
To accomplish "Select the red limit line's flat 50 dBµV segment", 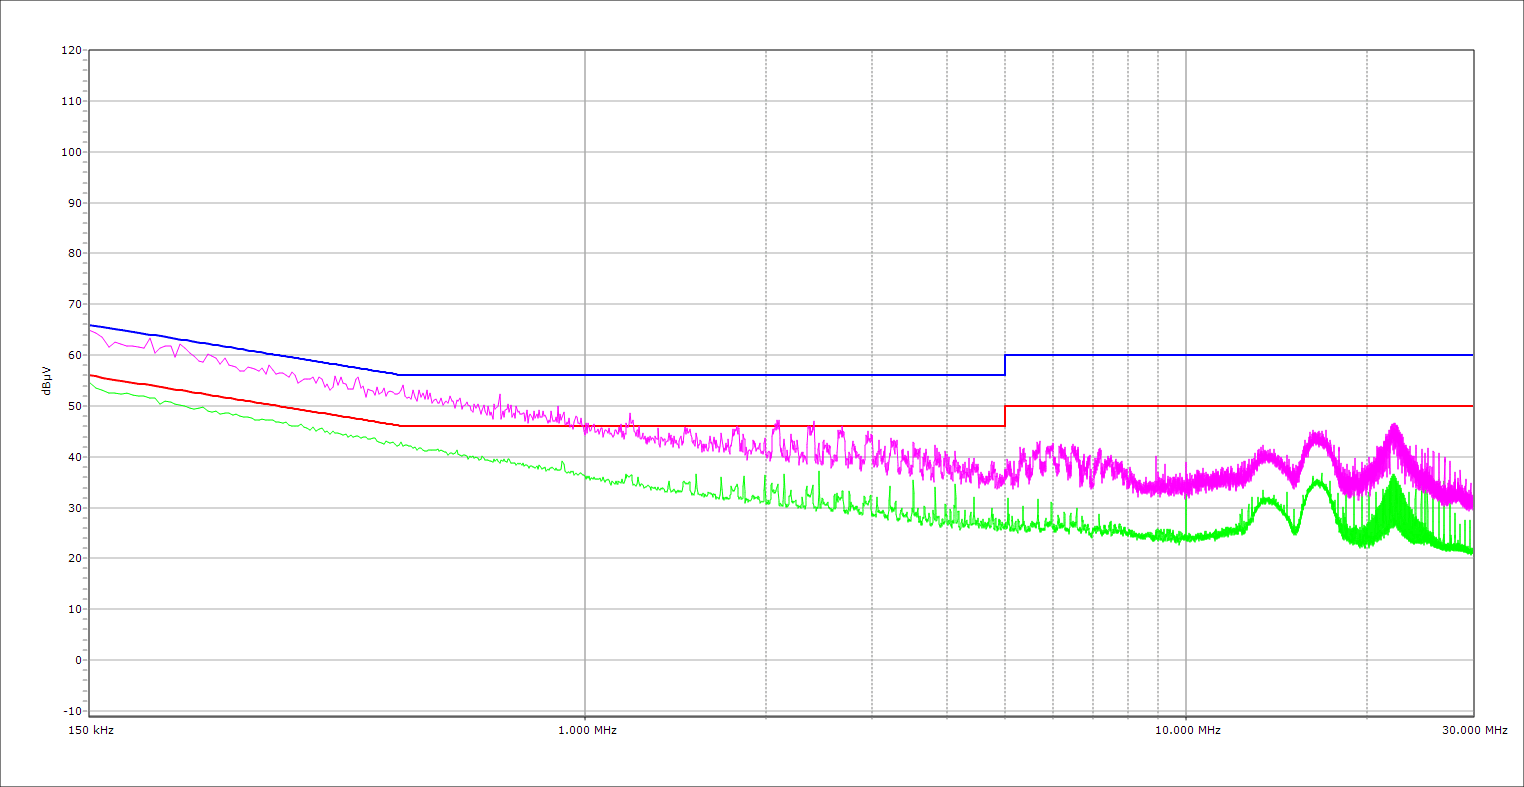I will (1240, 406).
